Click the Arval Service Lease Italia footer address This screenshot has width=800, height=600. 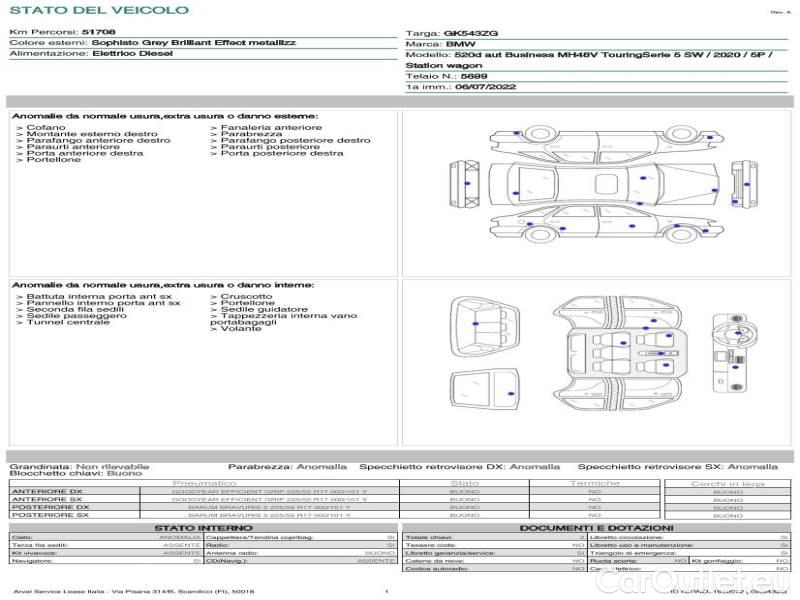(129, 592)
